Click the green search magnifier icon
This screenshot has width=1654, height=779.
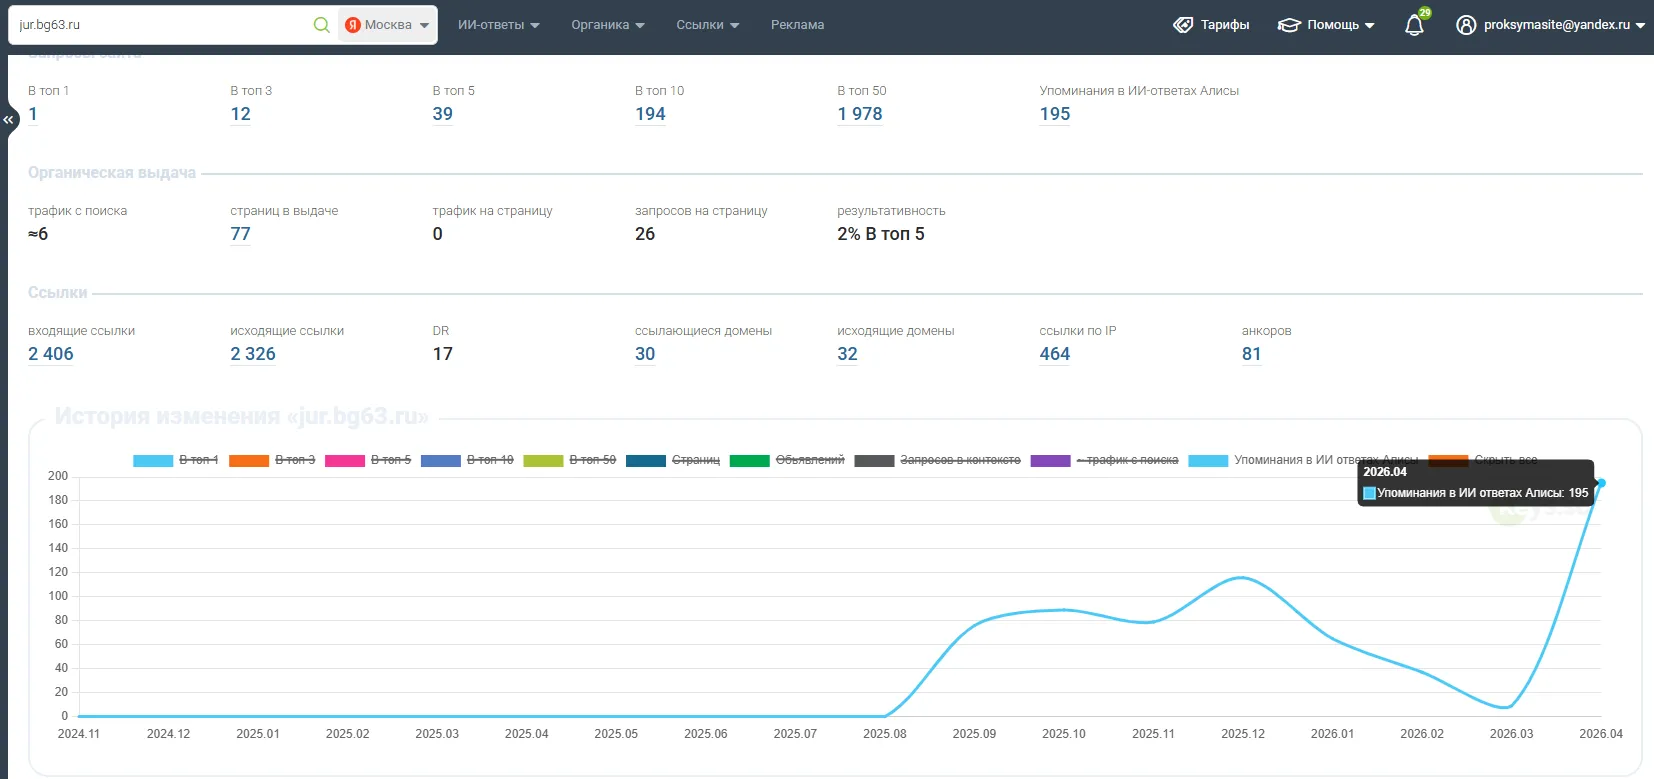click(321, 25)
